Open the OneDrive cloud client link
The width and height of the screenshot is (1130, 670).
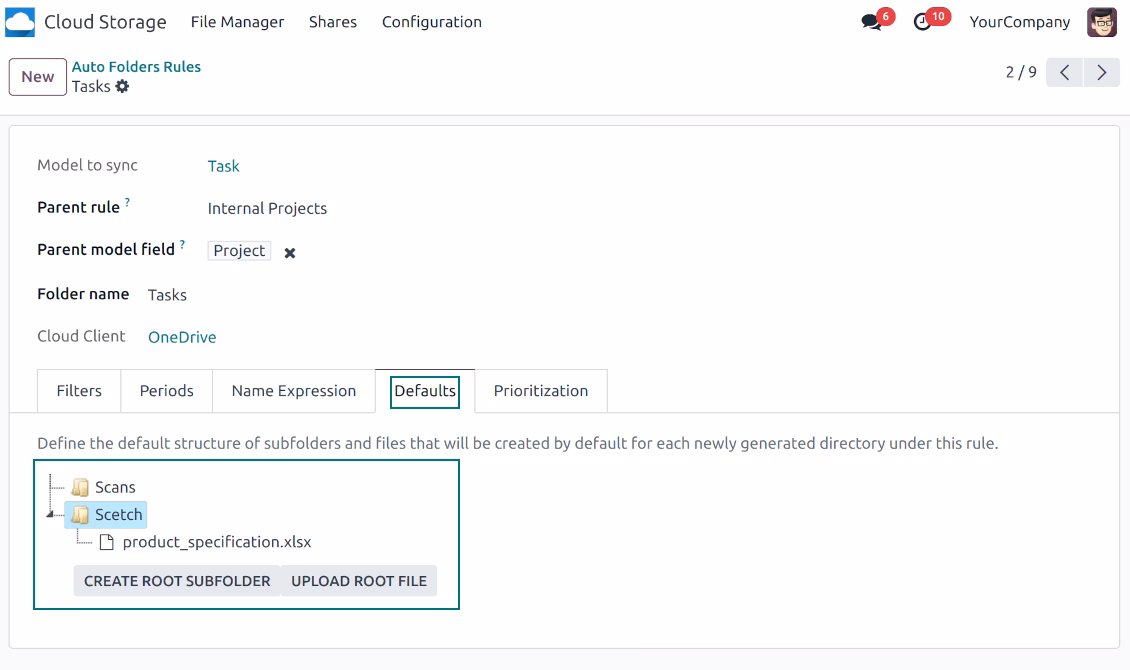click(x=182, y=337)
